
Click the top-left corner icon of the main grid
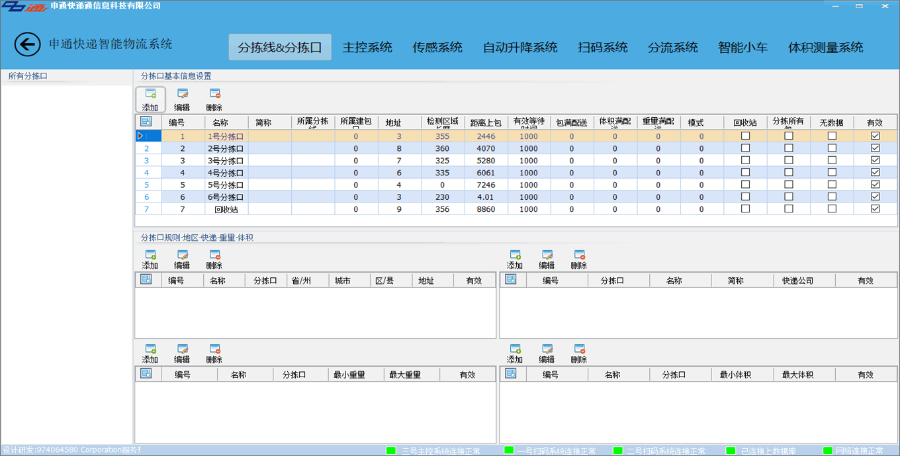tap(144, 122)
